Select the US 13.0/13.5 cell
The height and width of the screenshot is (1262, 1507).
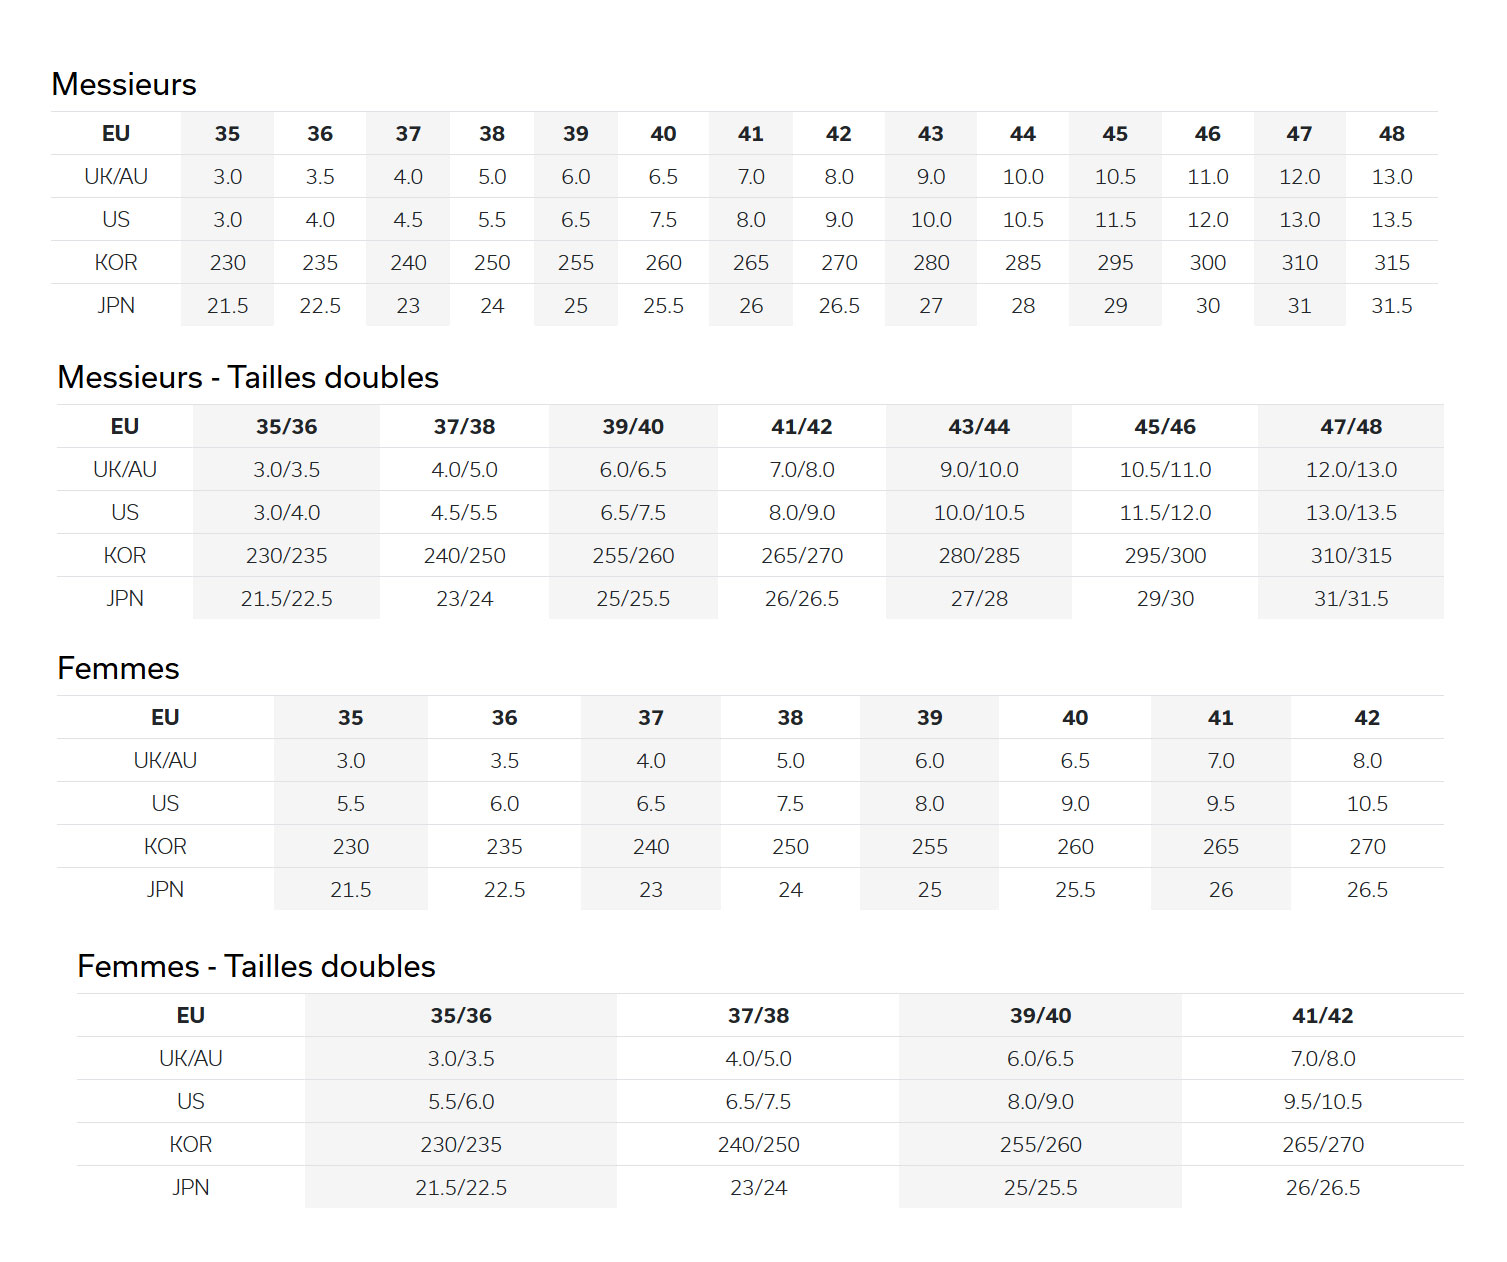click(x=1351, y=513)
